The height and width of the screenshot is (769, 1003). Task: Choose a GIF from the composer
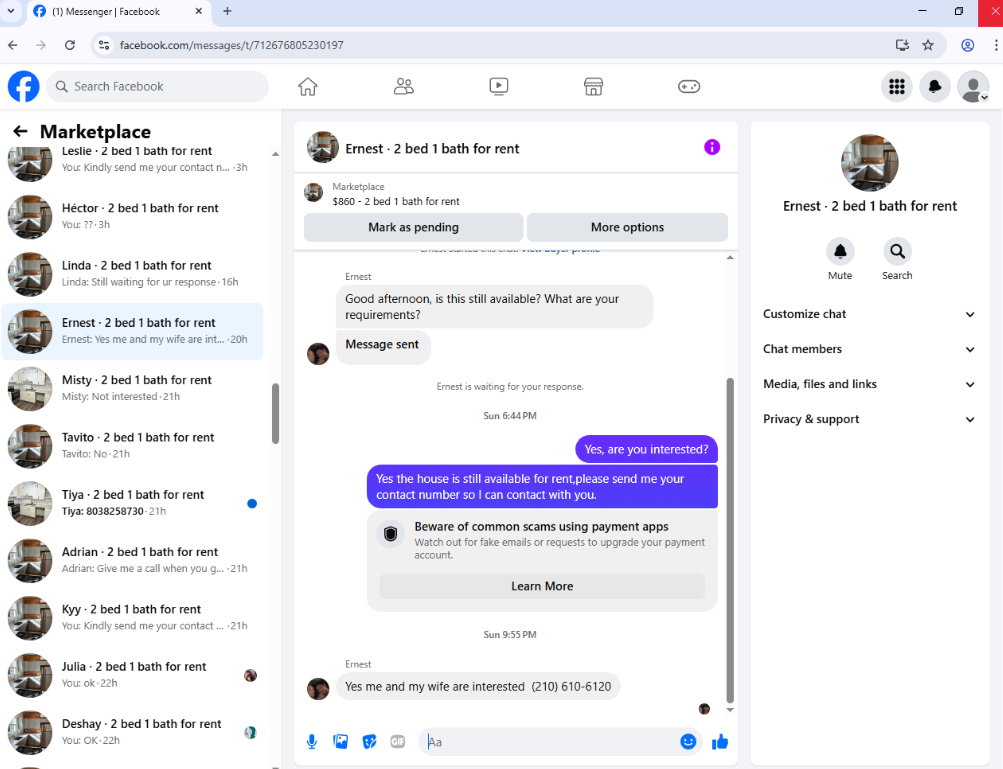pos(398,741)
